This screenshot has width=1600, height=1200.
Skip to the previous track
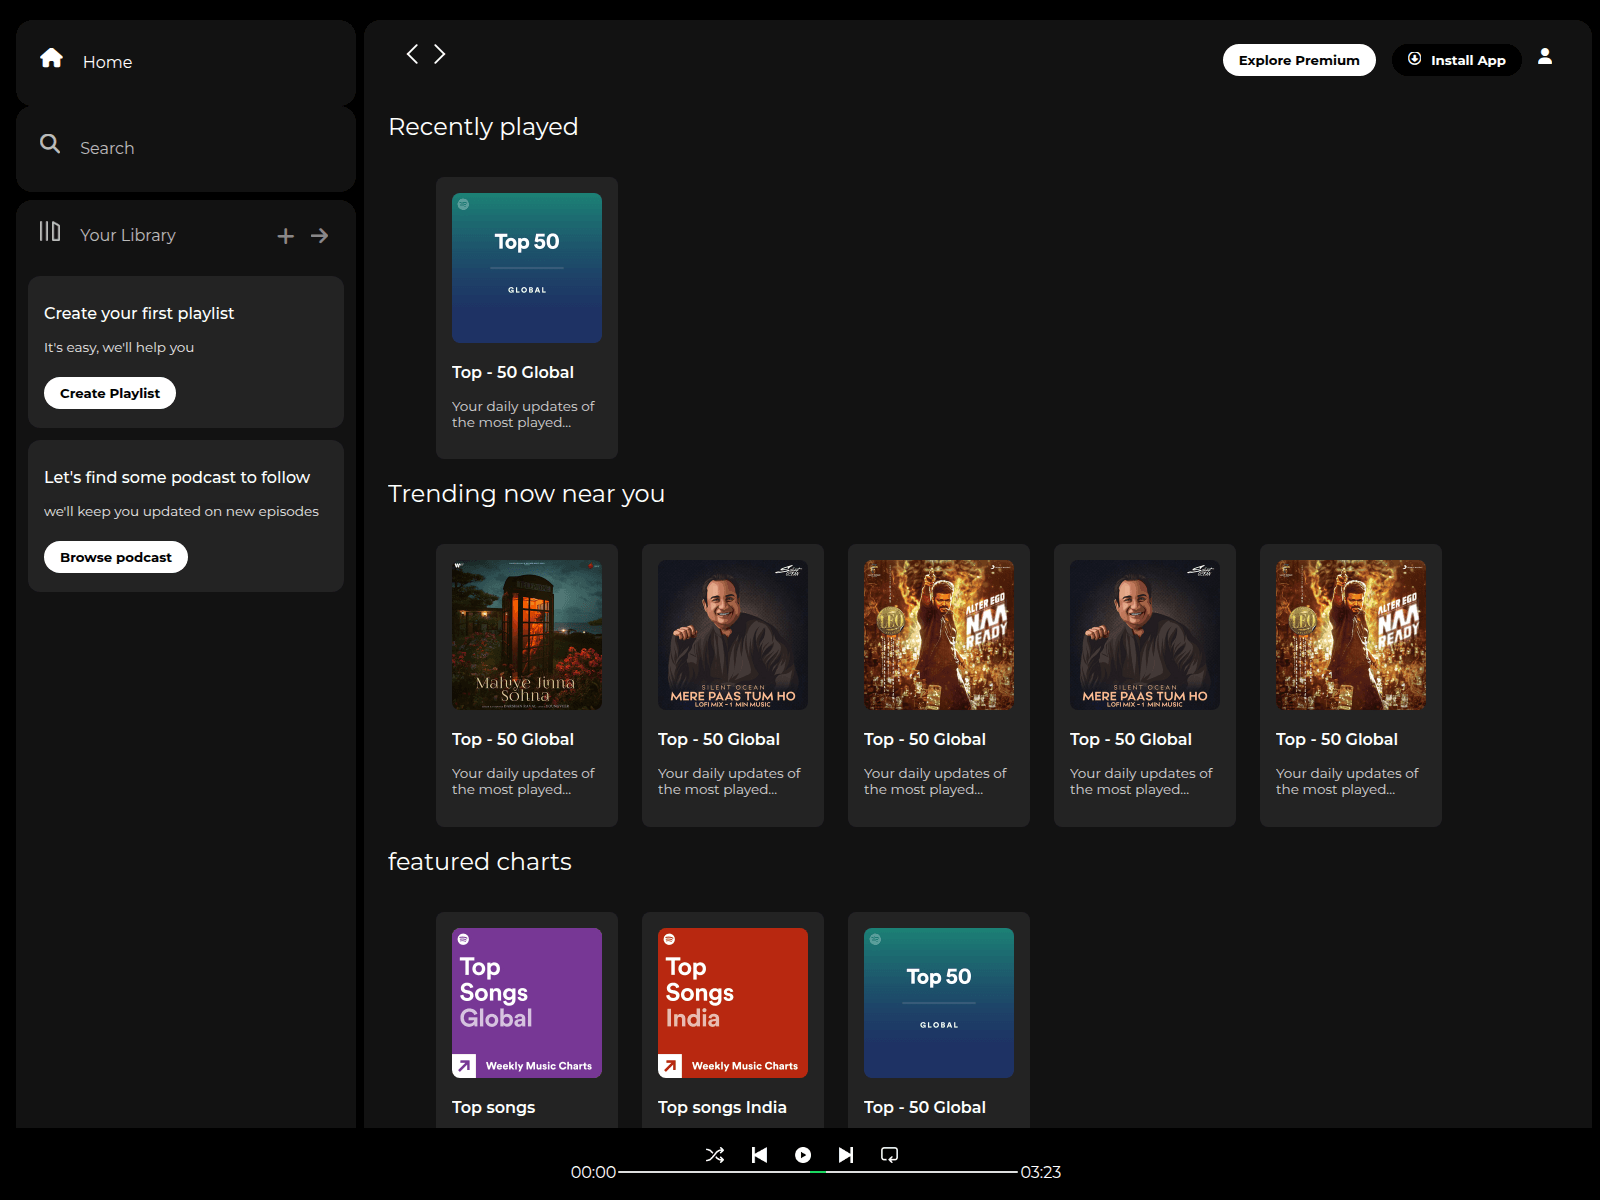click(x=759, y=1155)
